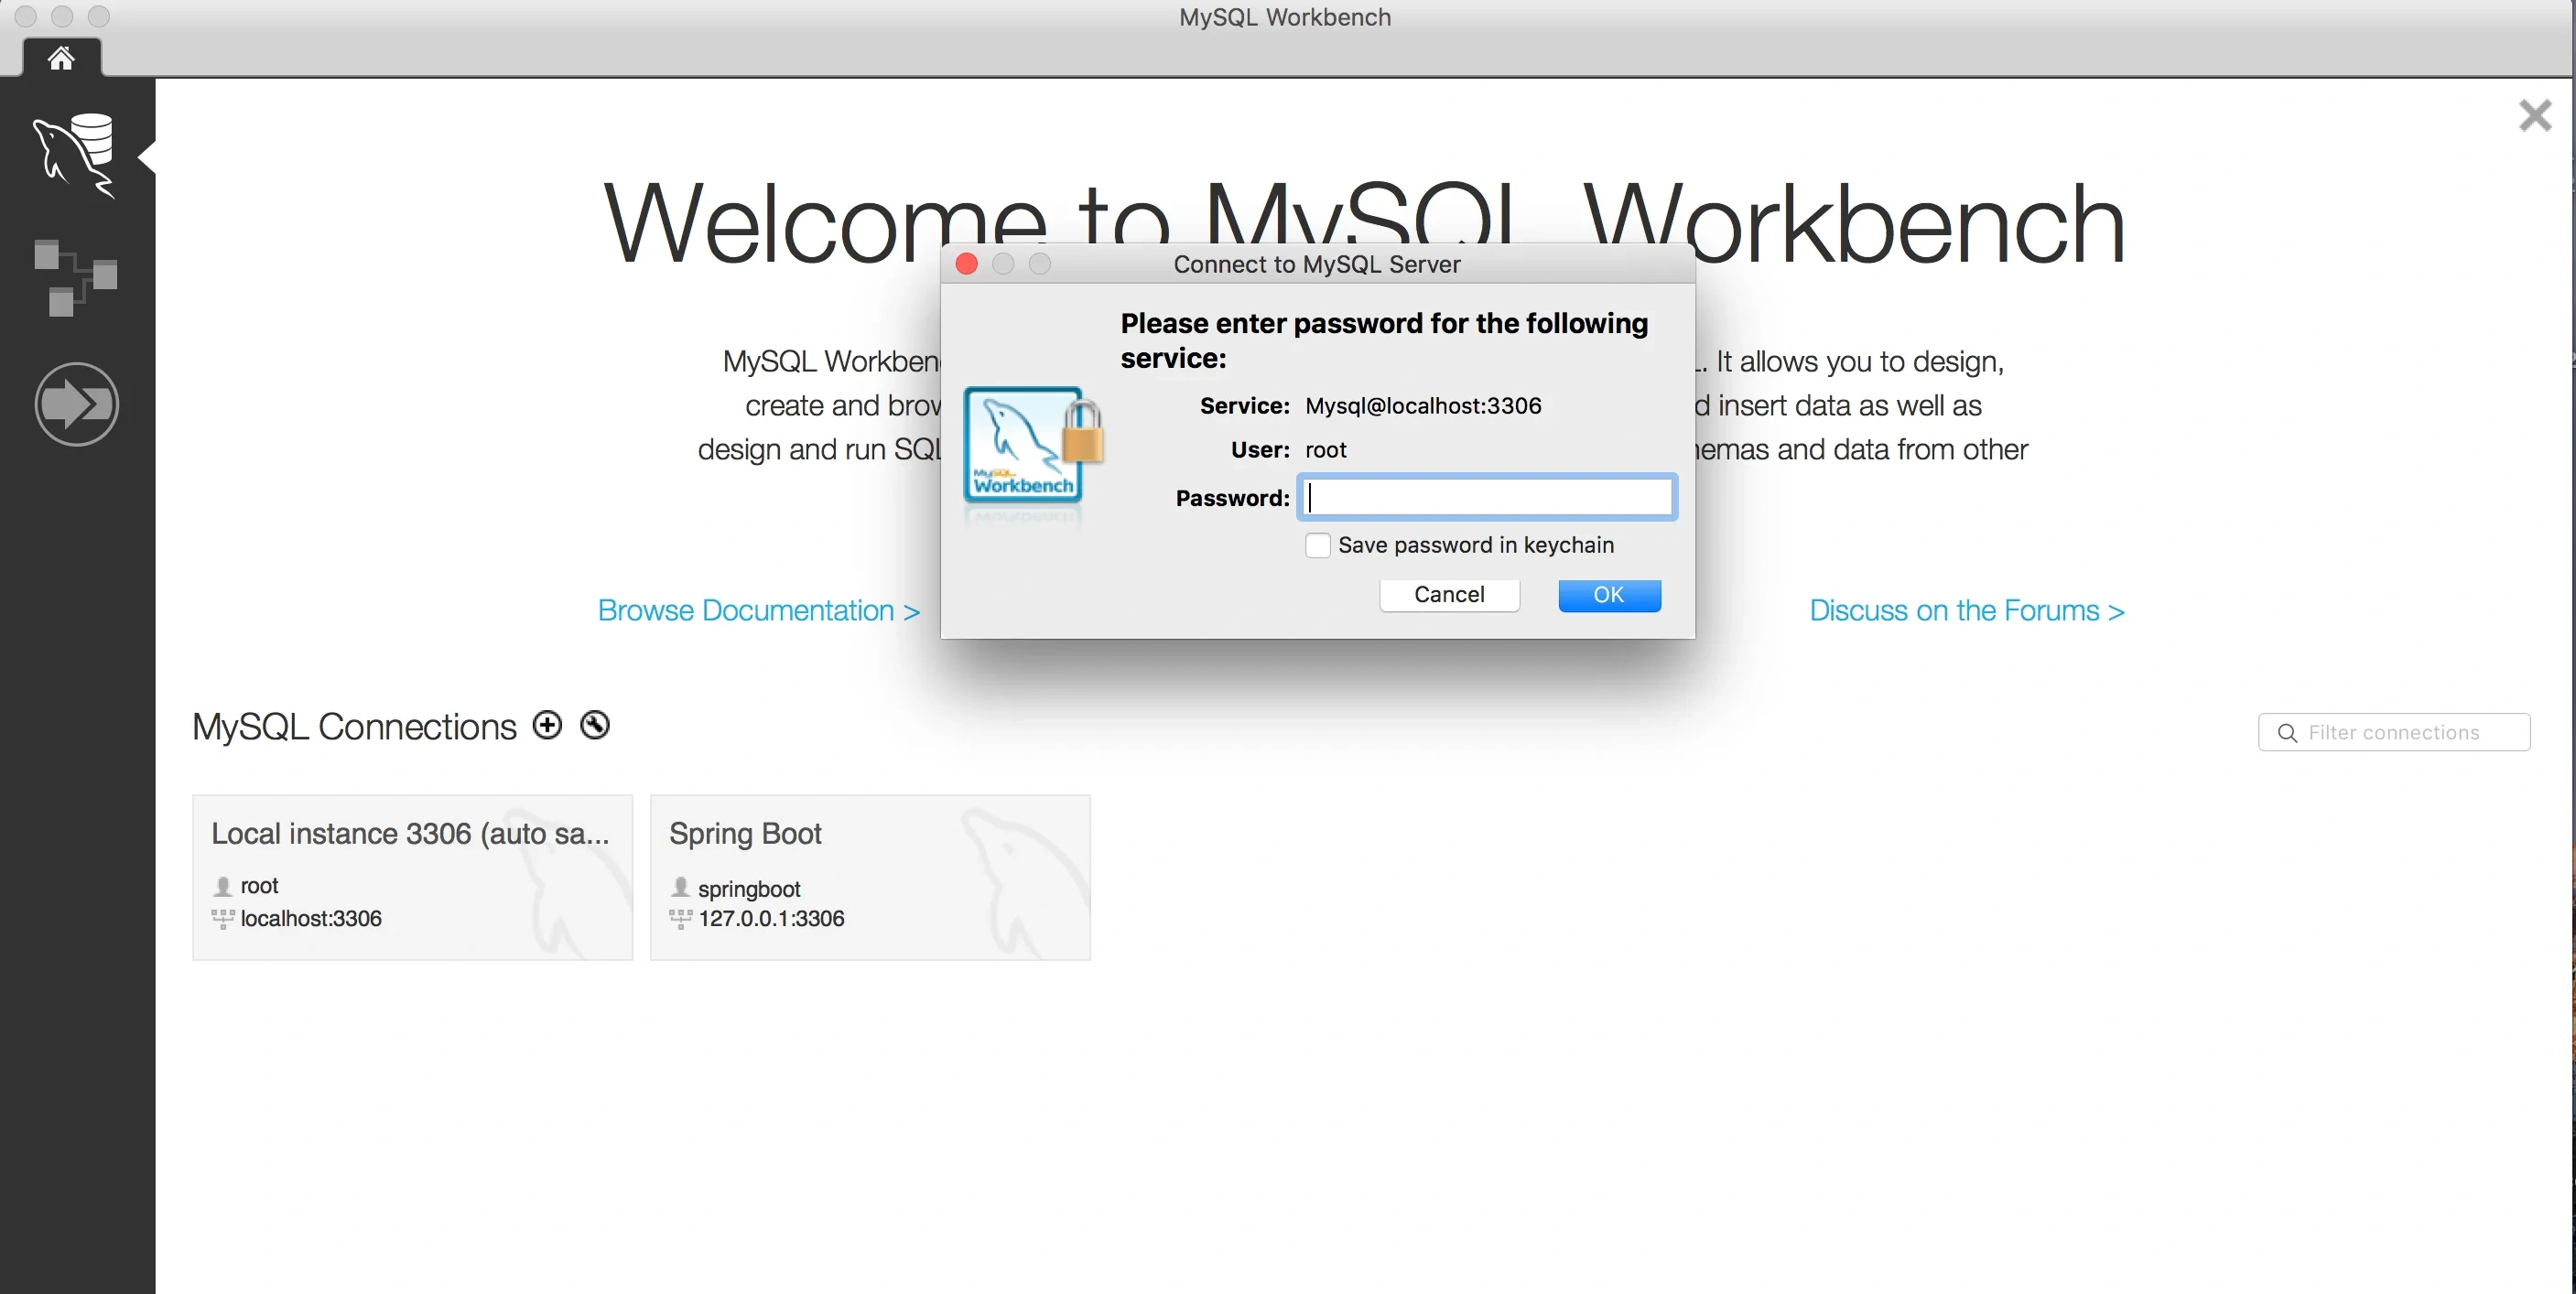Click the network icon beside localhost:3306
This screenshot has height=1294, width=2576.
(x=223, y=919)
